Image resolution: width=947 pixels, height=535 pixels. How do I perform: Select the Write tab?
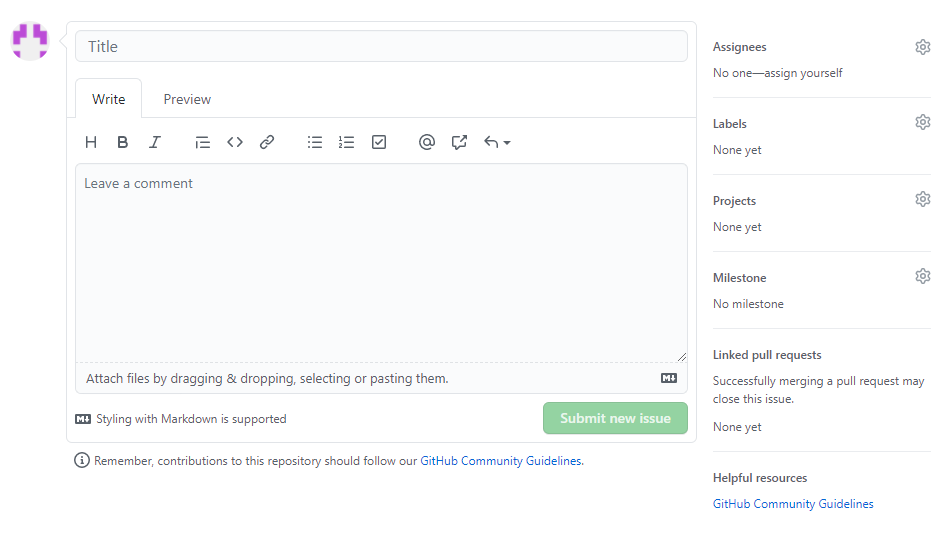pos(109,99)
